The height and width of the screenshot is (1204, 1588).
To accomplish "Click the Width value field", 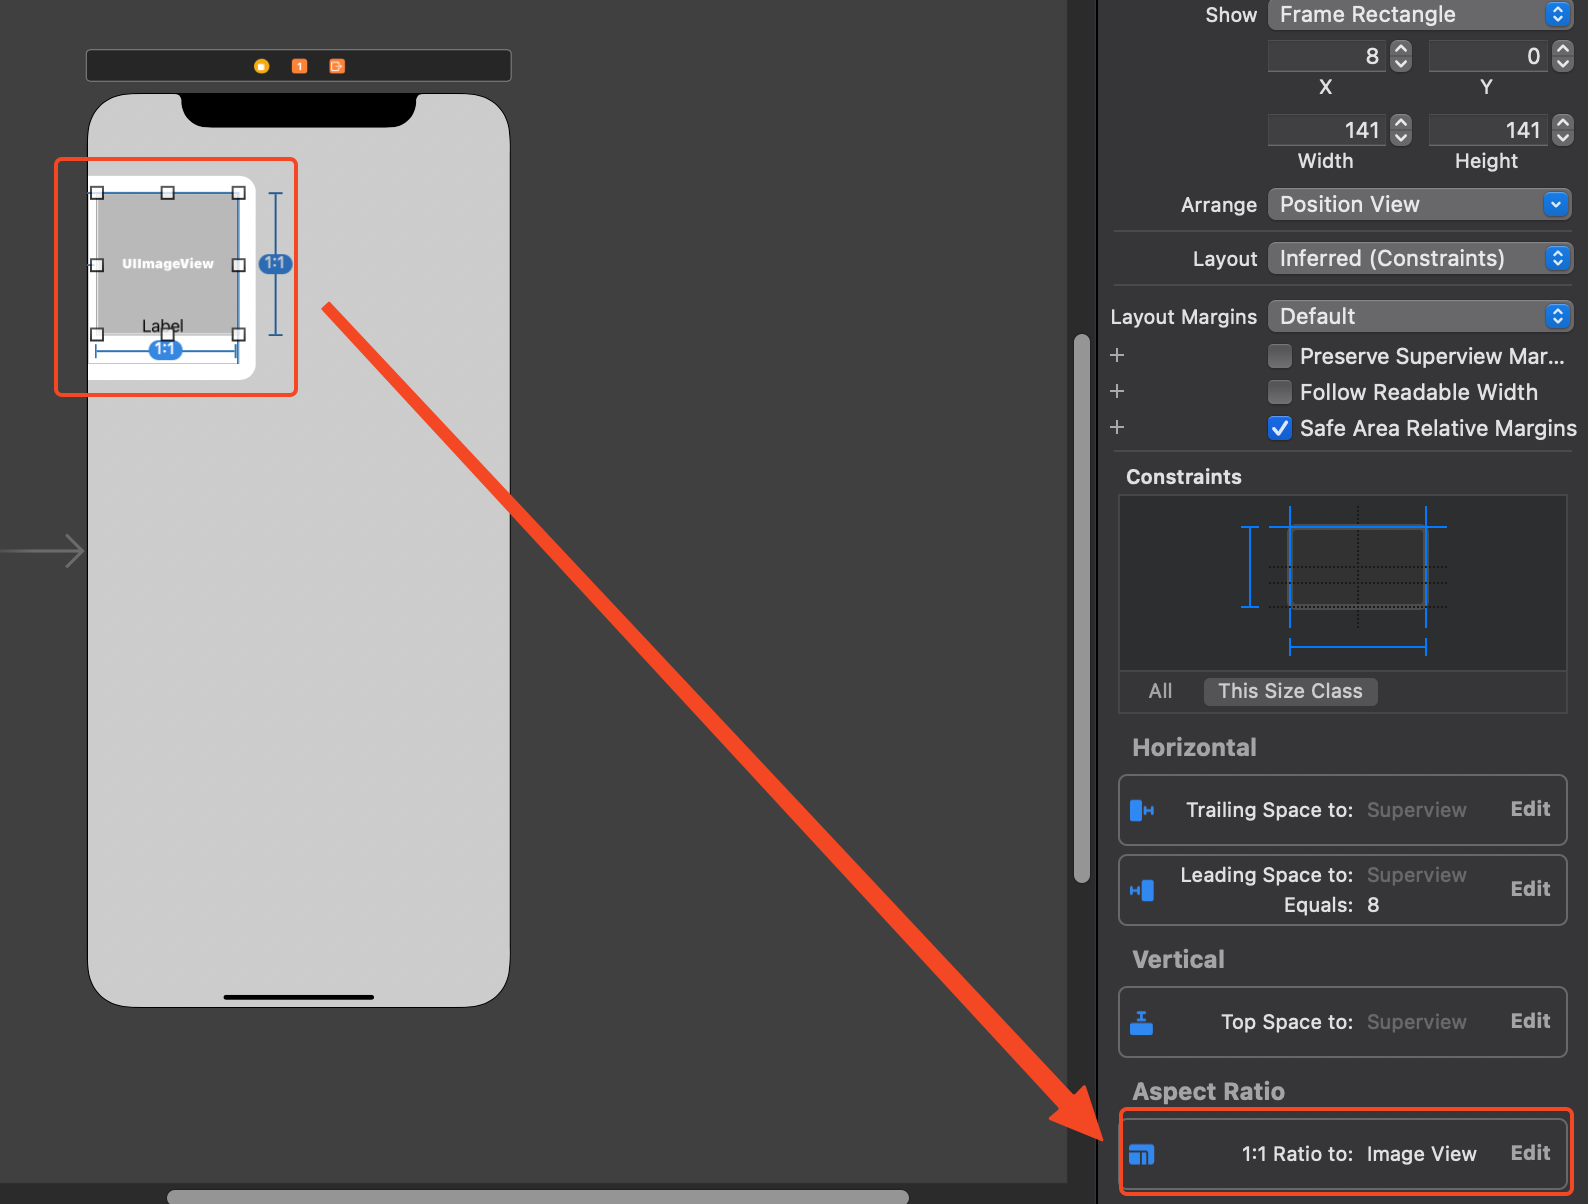I will (1328, 130).
